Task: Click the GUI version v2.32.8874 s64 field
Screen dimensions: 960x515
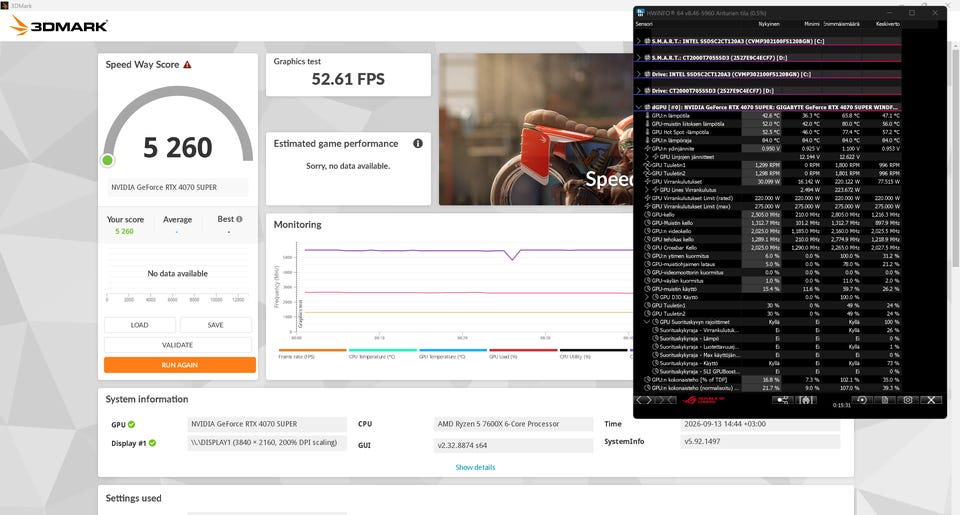Action: [x=513, y=445]
